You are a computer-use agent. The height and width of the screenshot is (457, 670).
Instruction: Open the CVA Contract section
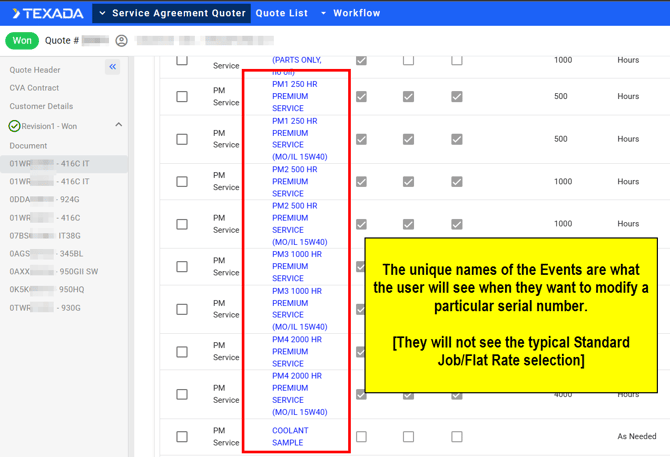point(34,88)
